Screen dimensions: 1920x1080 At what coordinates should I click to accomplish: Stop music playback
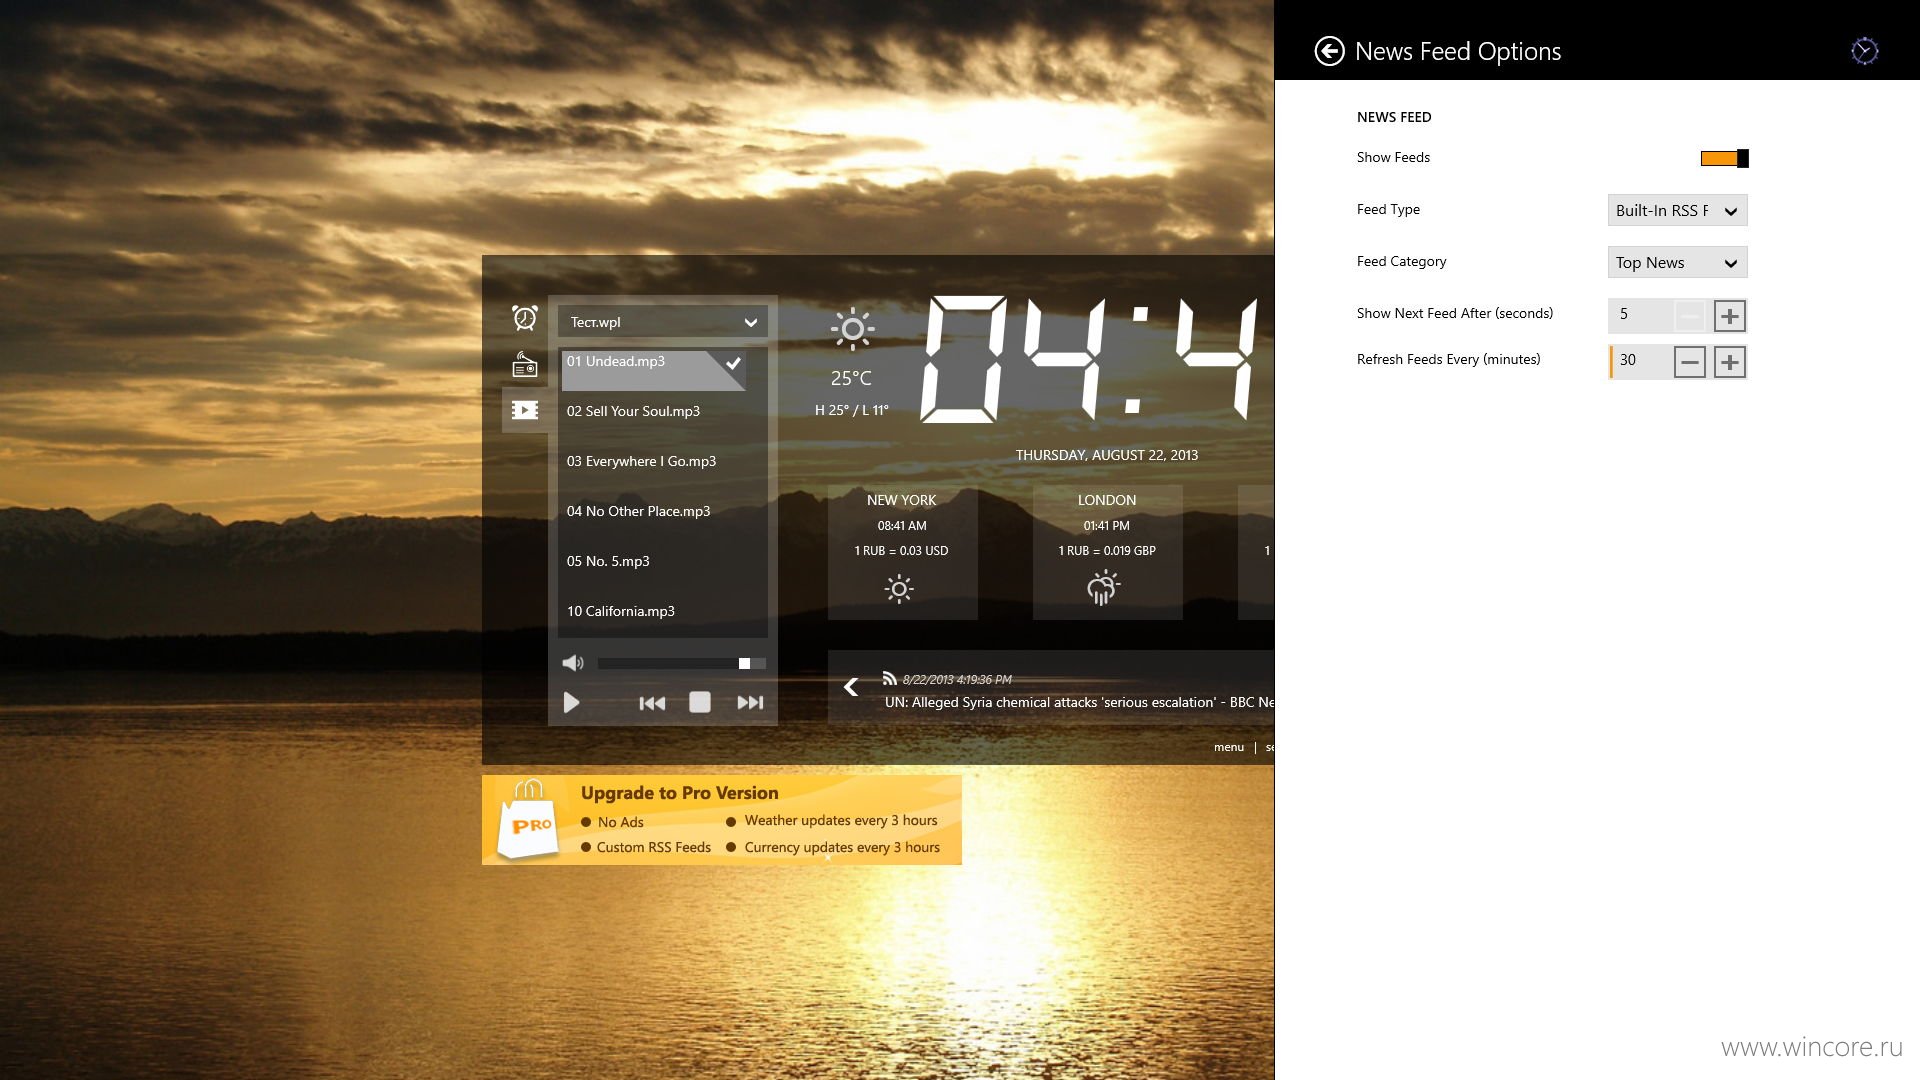pos(700,703)
